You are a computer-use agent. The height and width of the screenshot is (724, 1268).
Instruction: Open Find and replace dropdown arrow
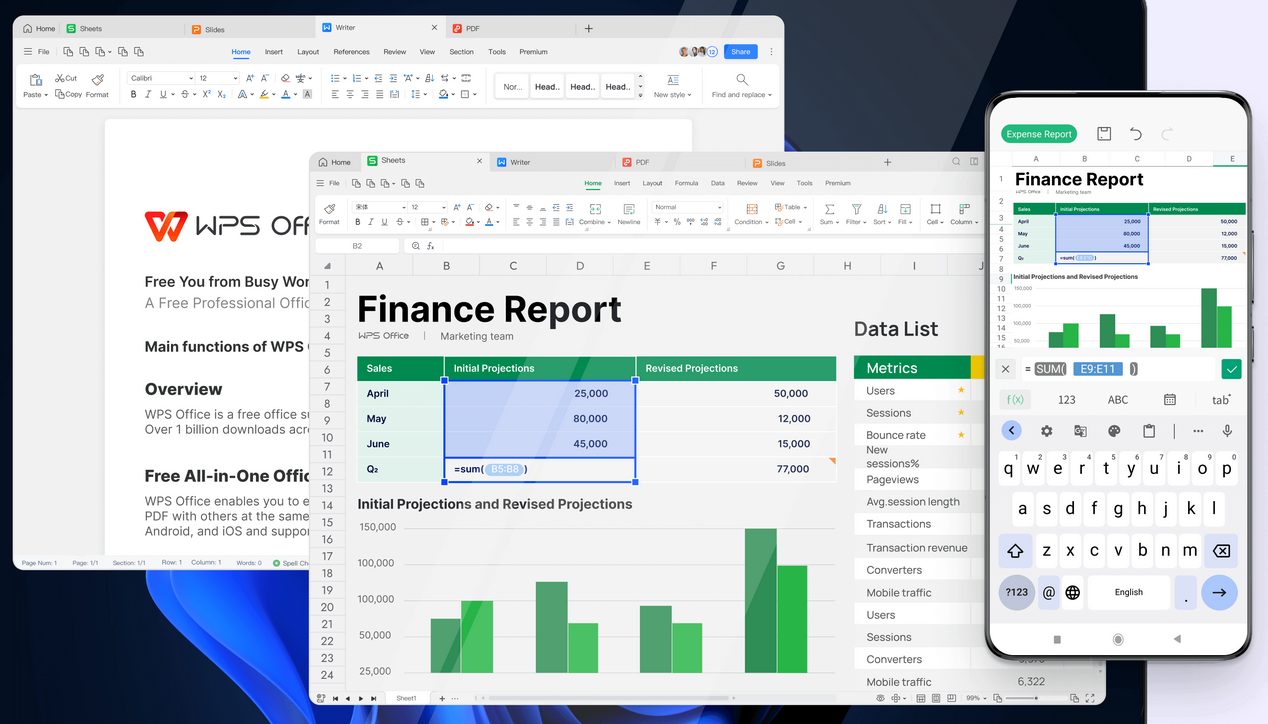770,95
